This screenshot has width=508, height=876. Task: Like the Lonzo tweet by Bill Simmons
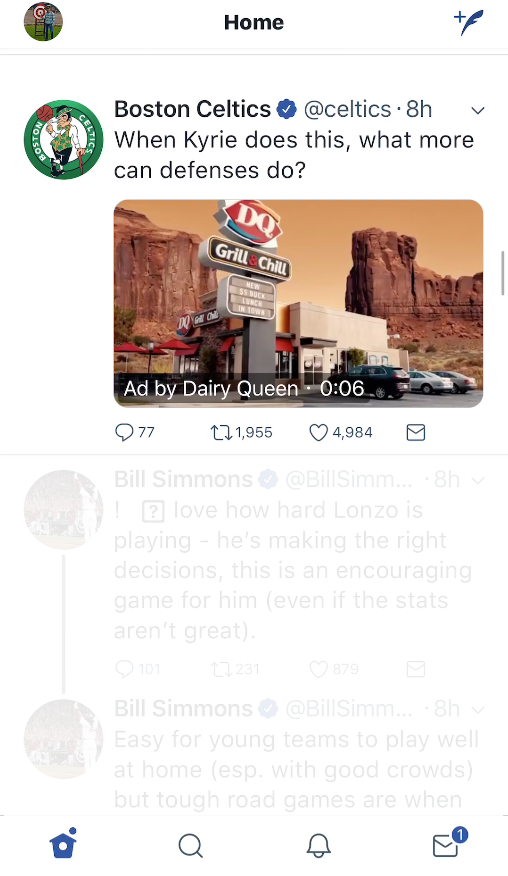(319, 669)
